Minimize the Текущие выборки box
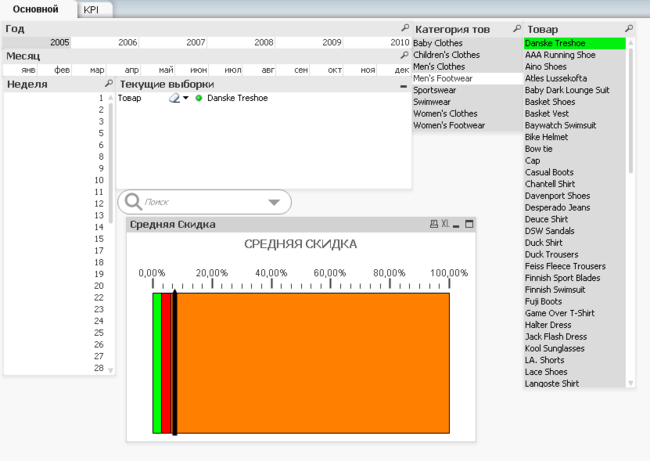Viewport: 650px width, 461px height. pos(403,85)
